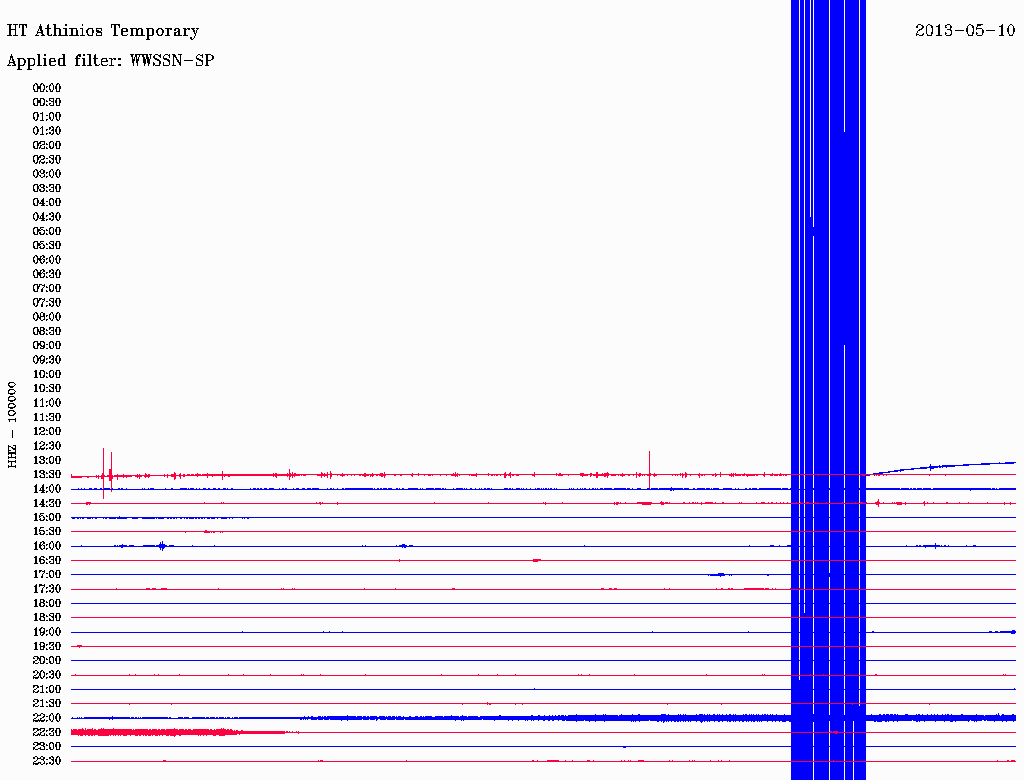Click the 22:00 time label

click(47, 718)
